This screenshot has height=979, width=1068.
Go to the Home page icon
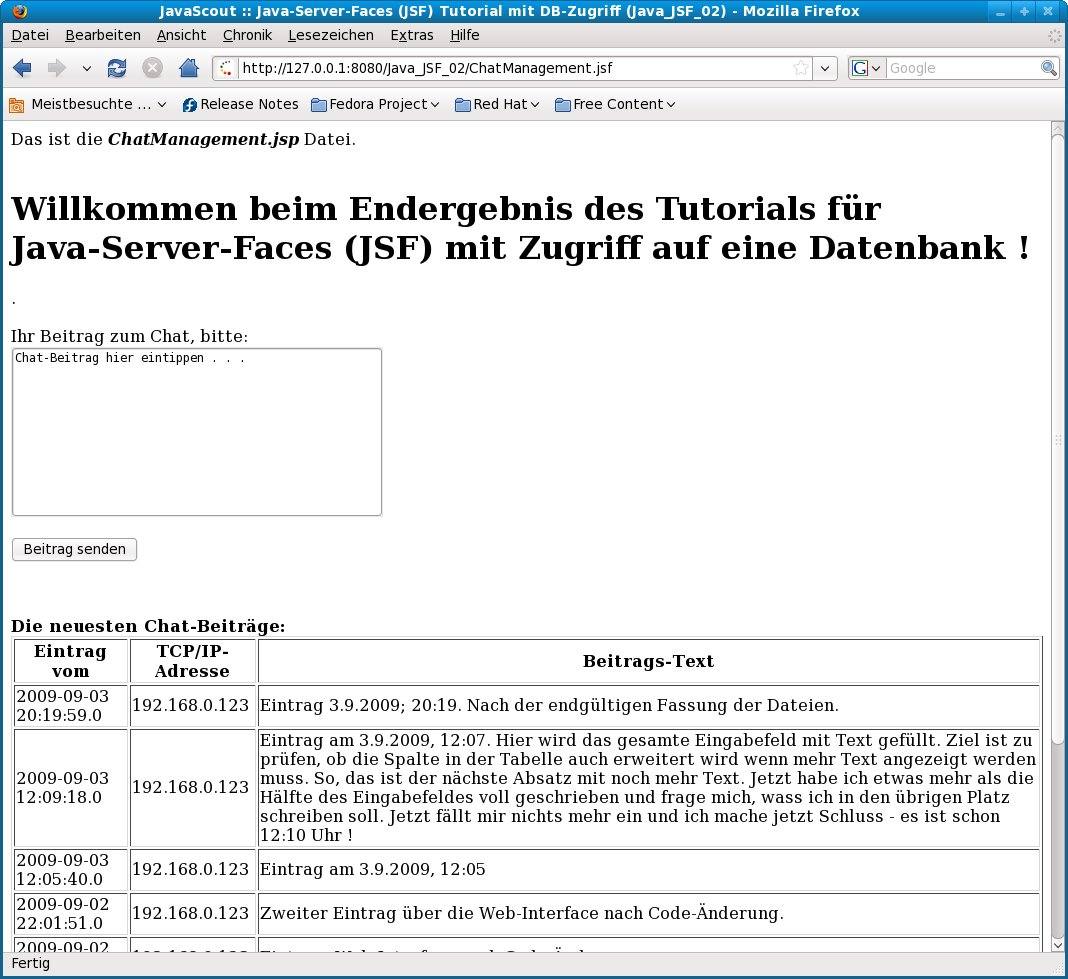click(188, 68)
